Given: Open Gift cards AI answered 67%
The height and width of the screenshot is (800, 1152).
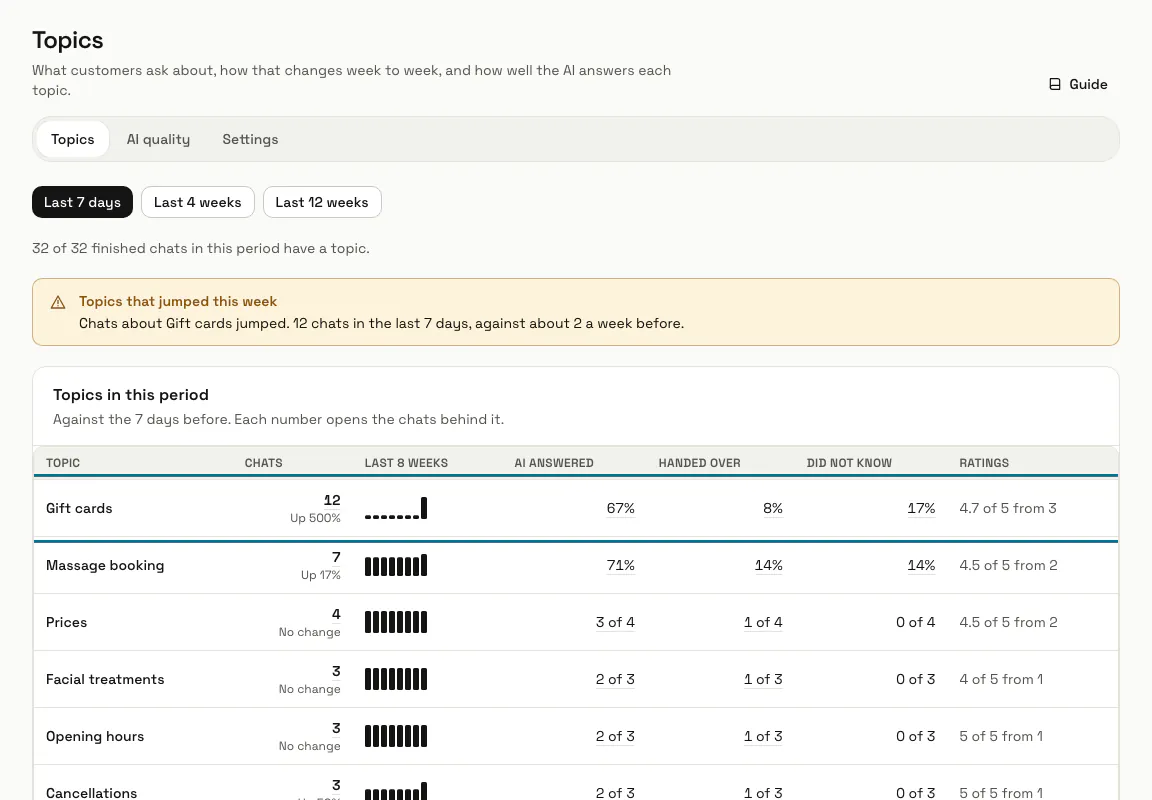Looking at the screenshot, I should [621, 508].
